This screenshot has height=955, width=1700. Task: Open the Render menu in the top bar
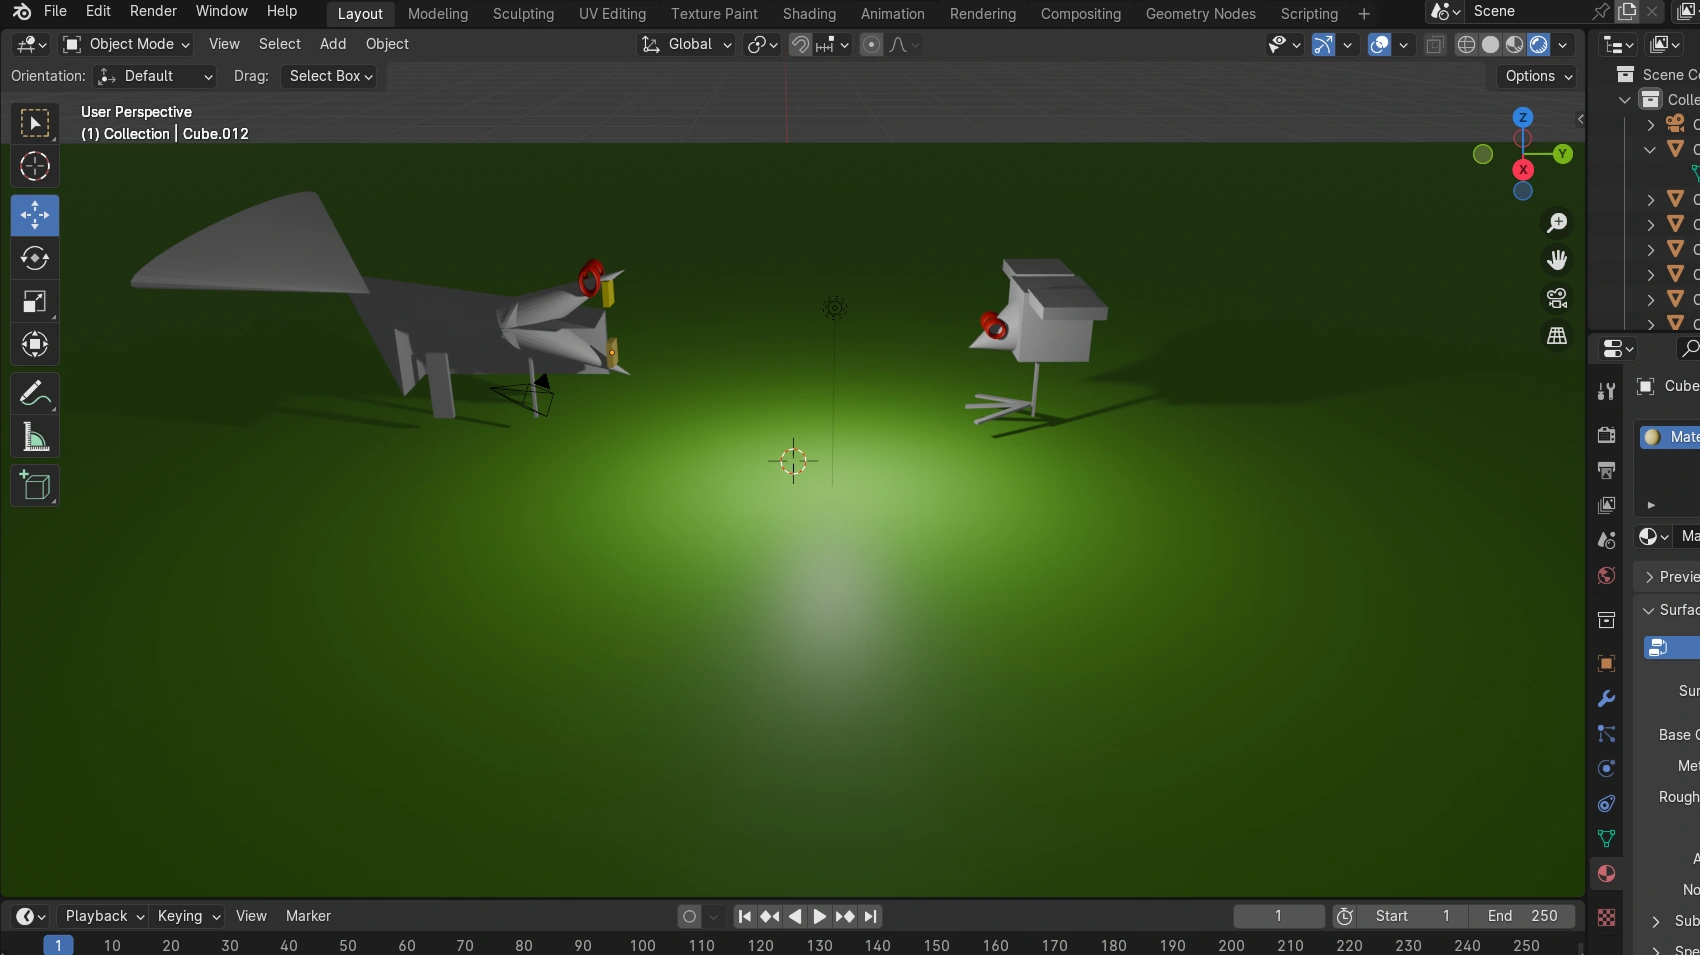click(x=152, y=11)
